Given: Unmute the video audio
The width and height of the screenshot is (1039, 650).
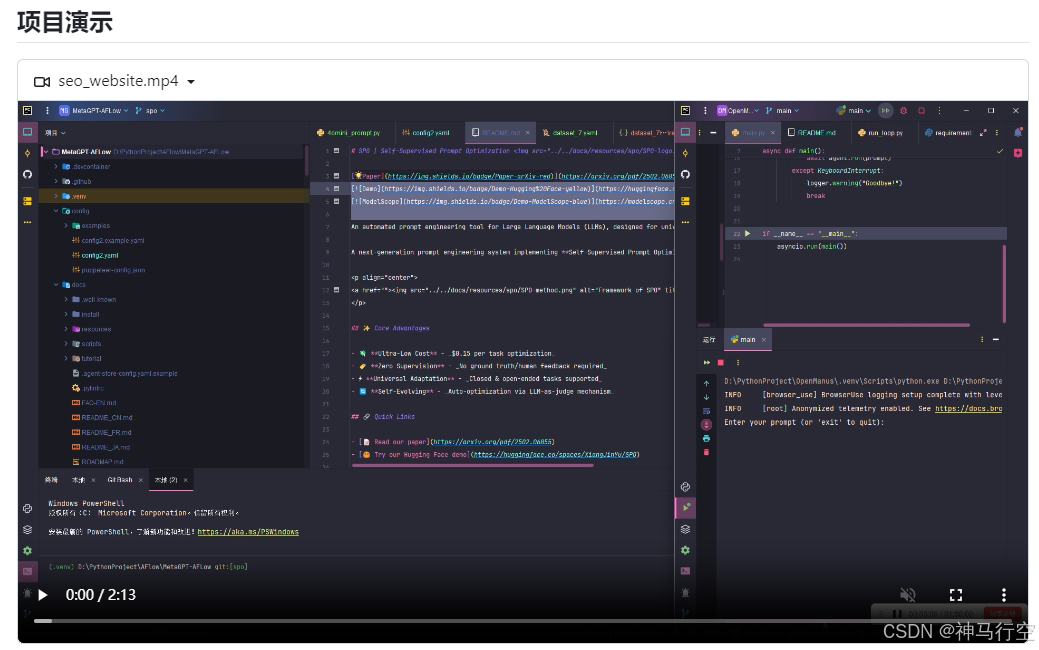Looking at the screenshot, I should pos(908,594).
